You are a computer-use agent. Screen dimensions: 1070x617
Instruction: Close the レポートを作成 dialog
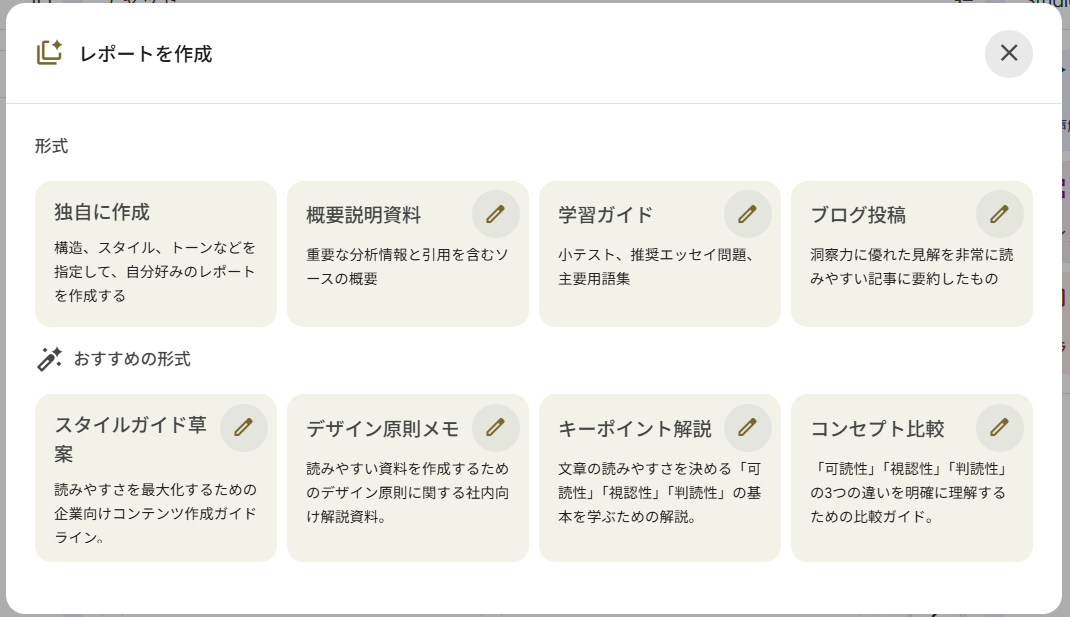(x=1008, y=53)
